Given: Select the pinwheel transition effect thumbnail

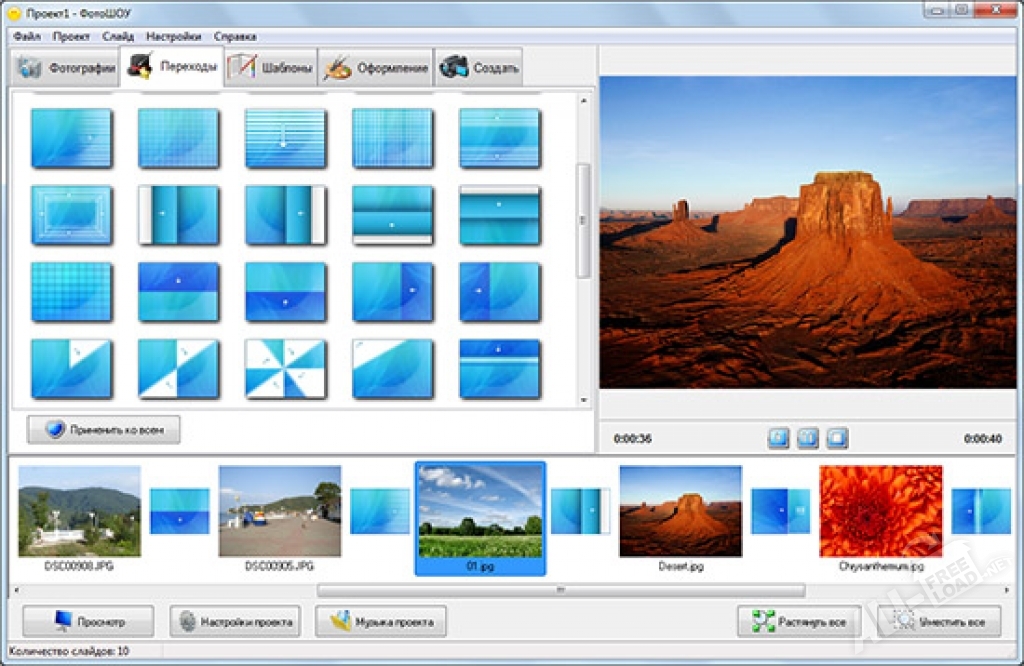Looking at the screenshot, I should tap(285, 369).
